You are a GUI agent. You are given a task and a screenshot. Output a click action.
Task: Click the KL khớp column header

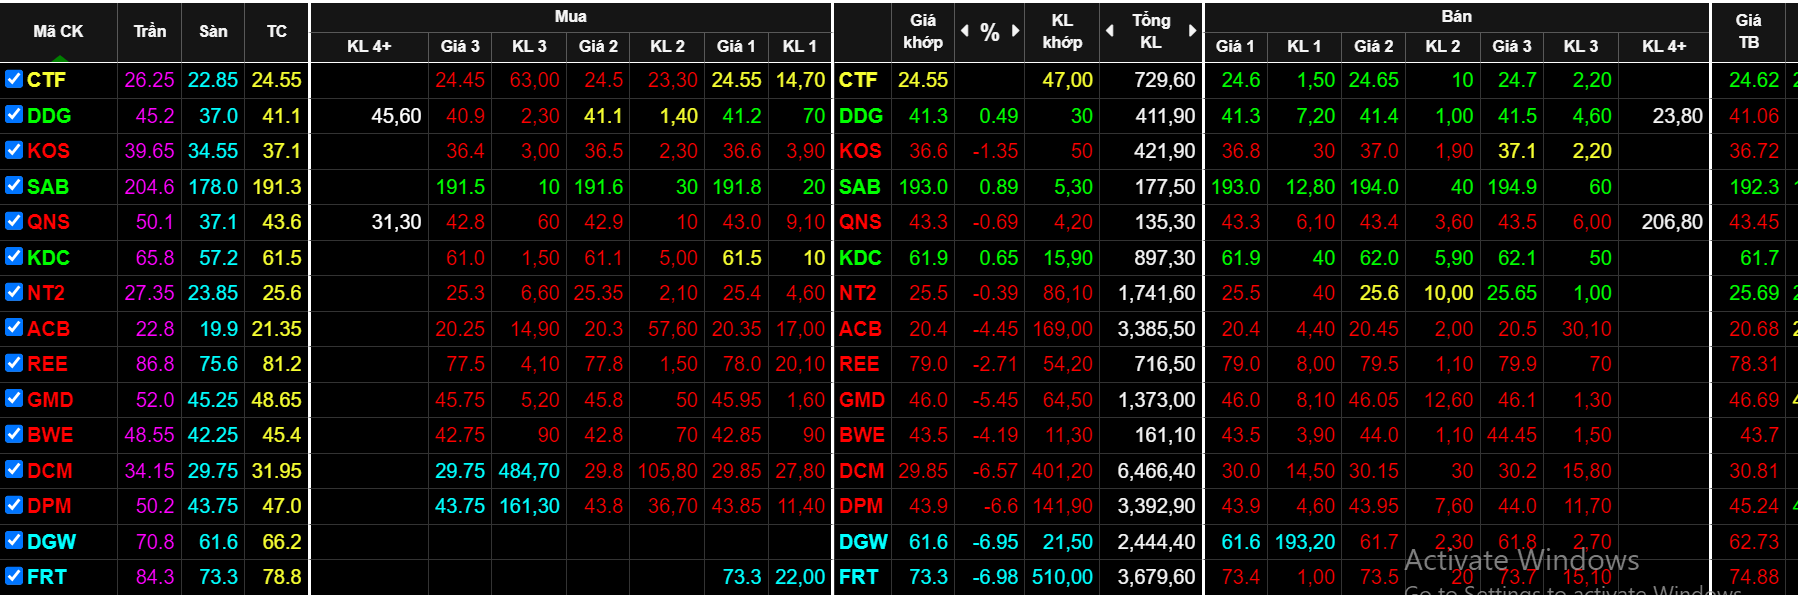[x=1062, y=31]
